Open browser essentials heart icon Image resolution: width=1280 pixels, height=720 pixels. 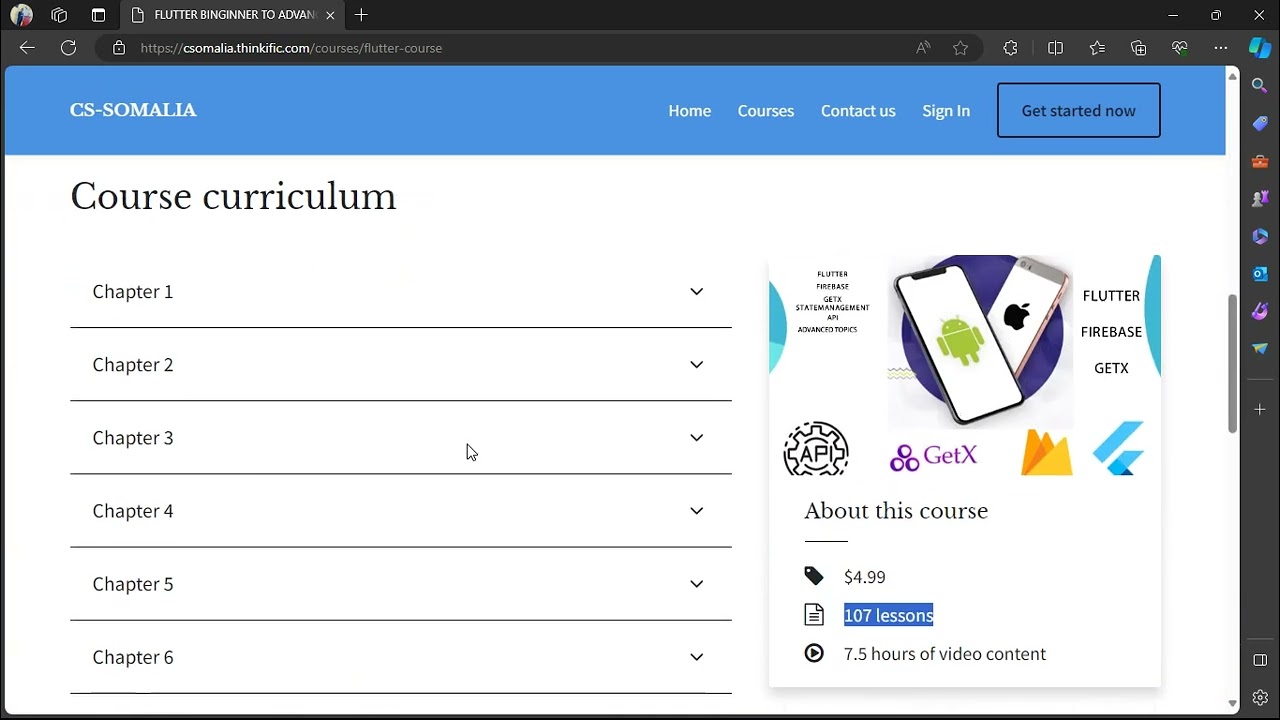click(1179, 48)
